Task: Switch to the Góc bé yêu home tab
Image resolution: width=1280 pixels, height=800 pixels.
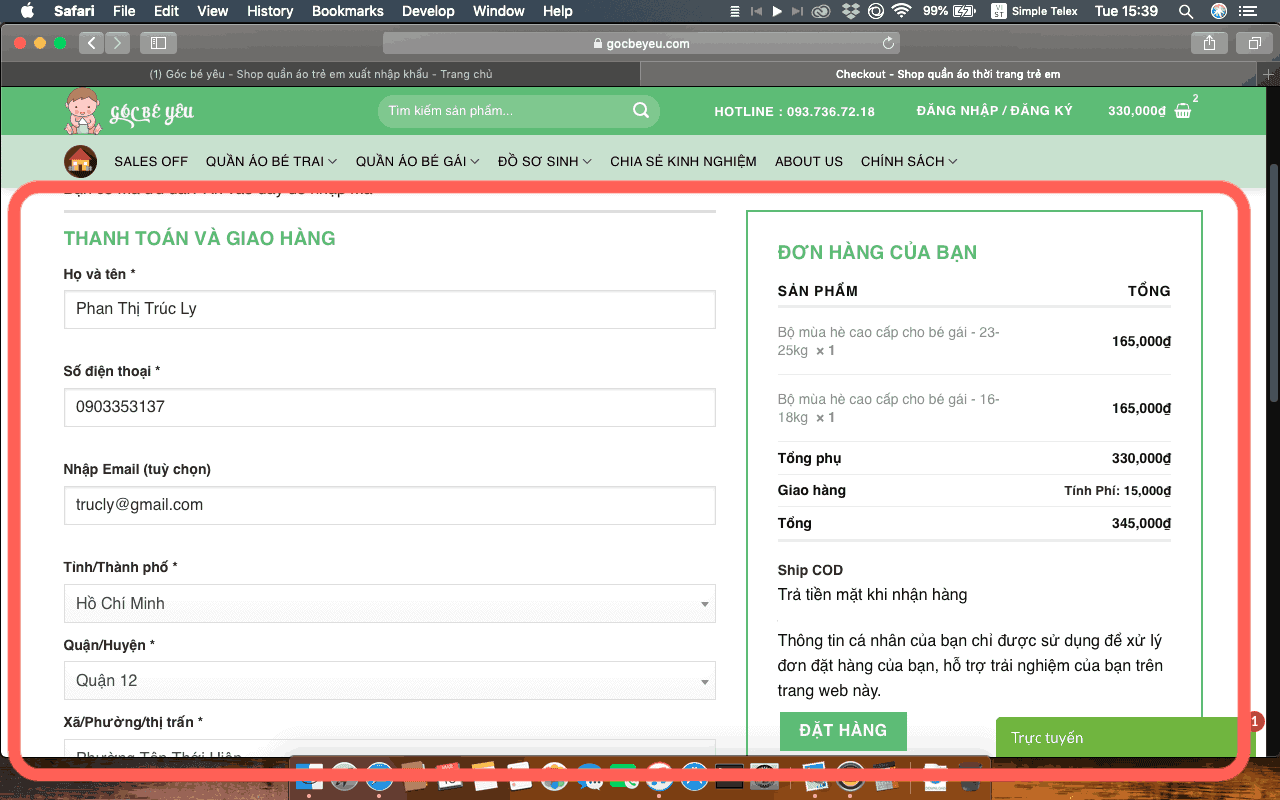Action: [x=320, y=74]
